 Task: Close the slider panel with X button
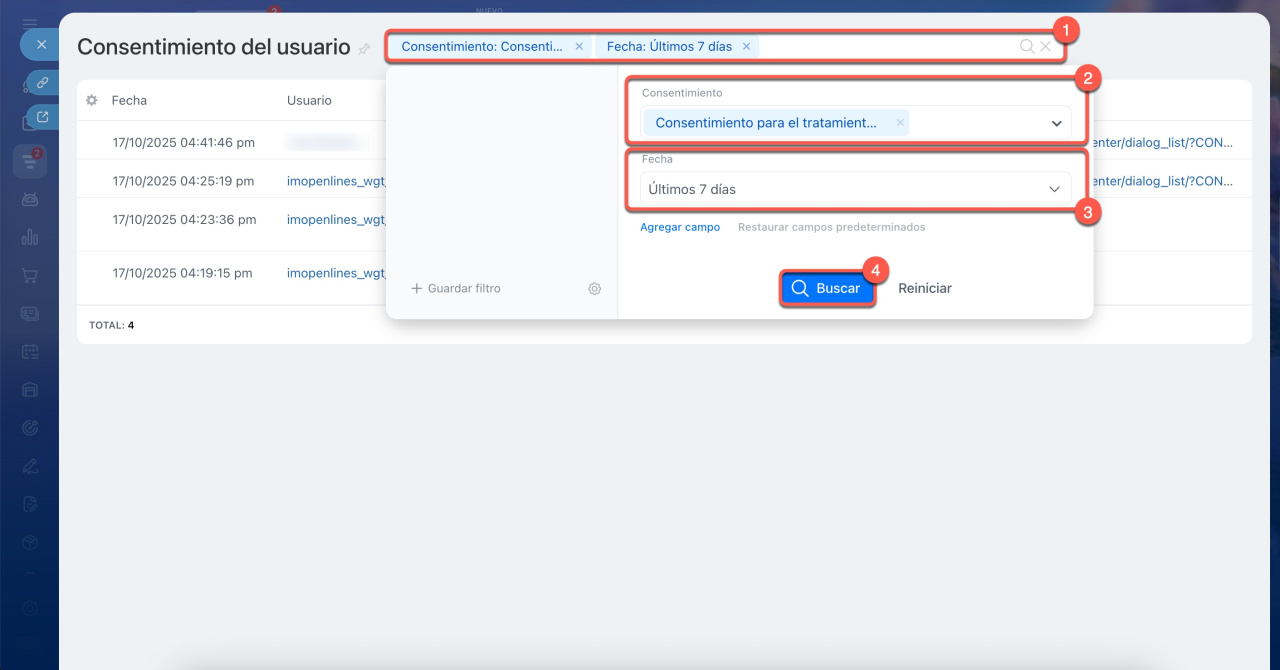pos(41,45)
